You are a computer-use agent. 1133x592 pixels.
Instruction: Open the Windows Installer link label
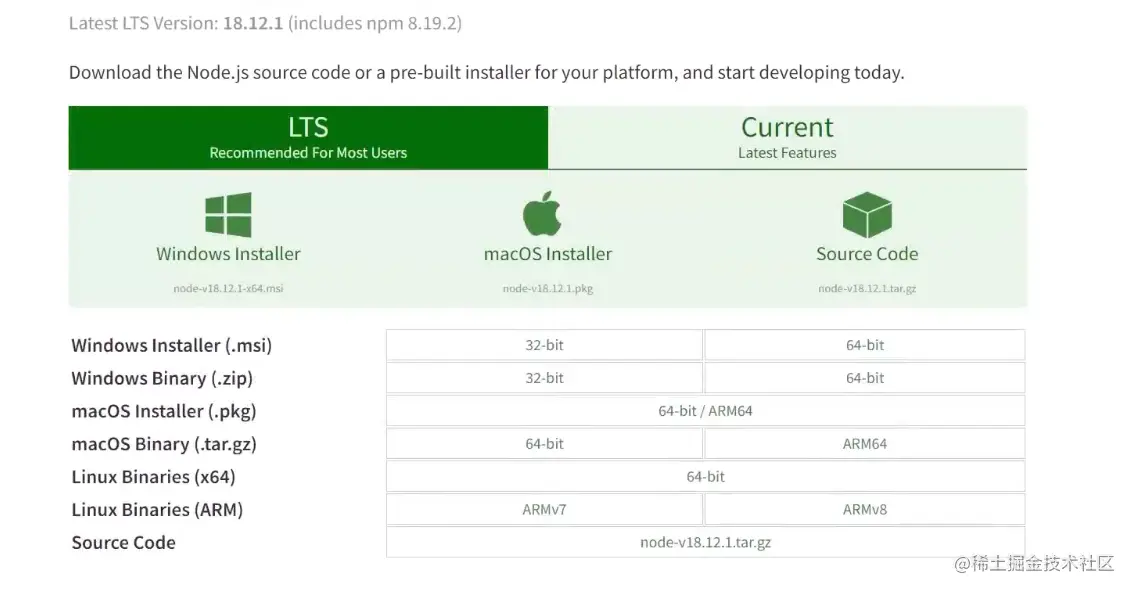228,254
